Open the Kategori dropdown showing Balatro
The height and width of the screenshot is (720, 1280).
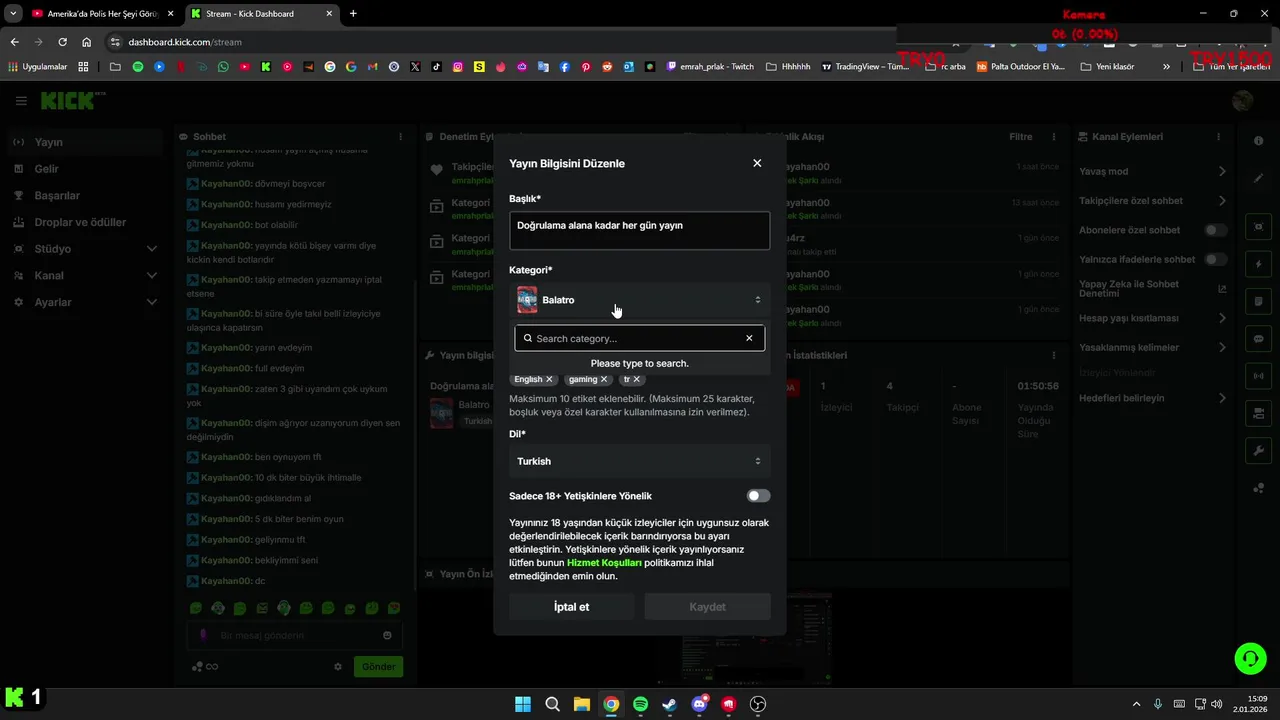click(640, 300)
